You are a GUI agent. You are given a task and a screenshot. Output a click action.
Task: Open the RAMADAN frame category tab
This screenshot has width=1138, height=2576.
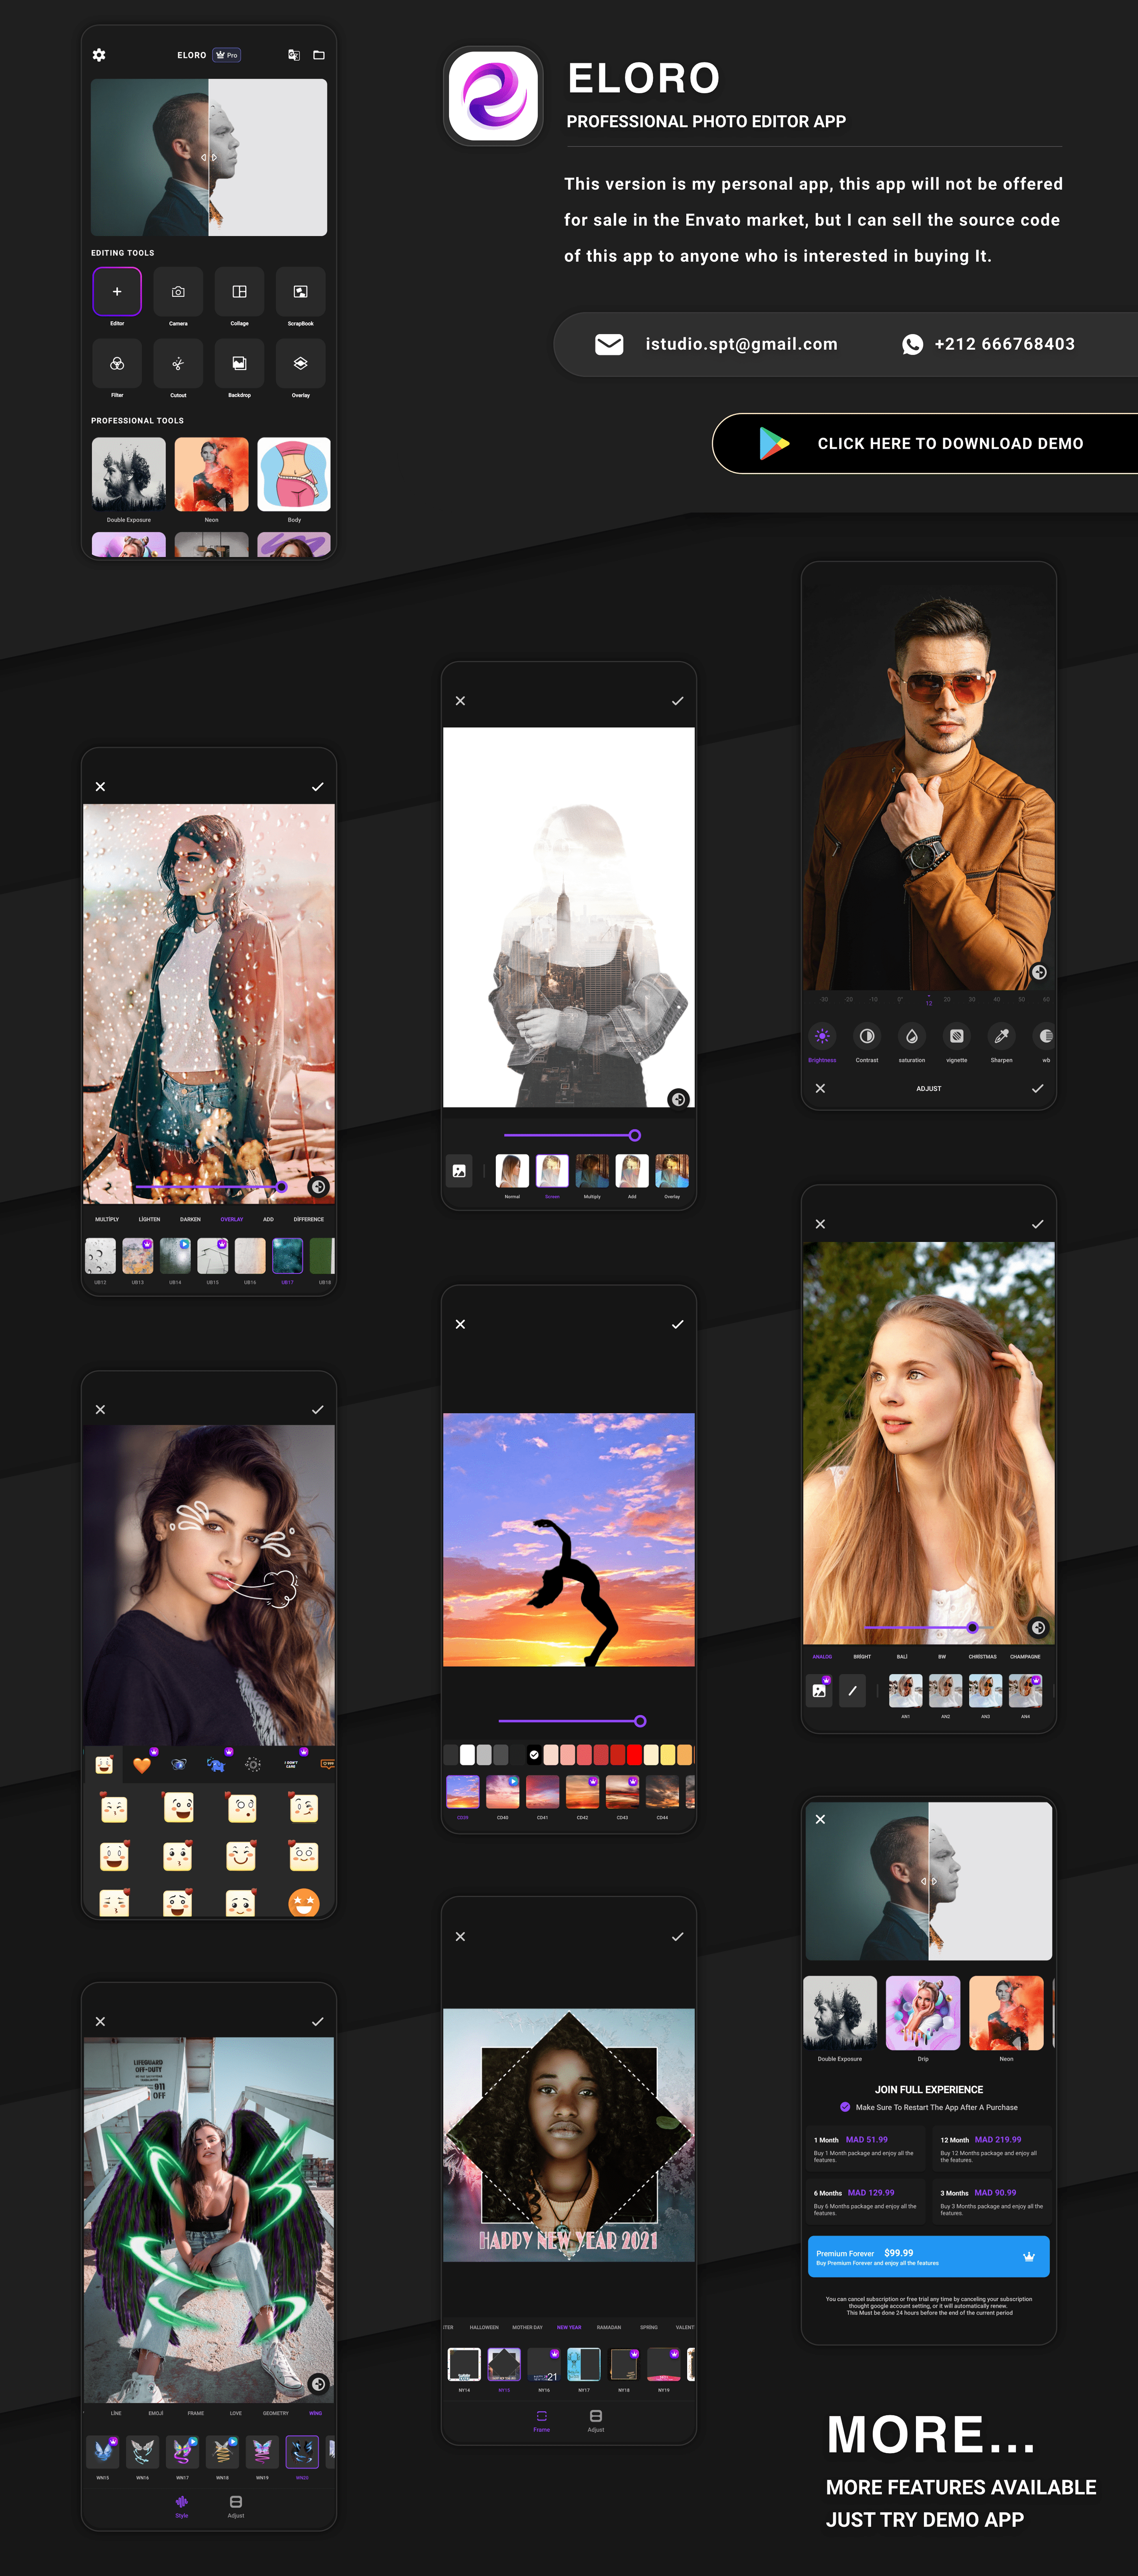click(609, 2327)
